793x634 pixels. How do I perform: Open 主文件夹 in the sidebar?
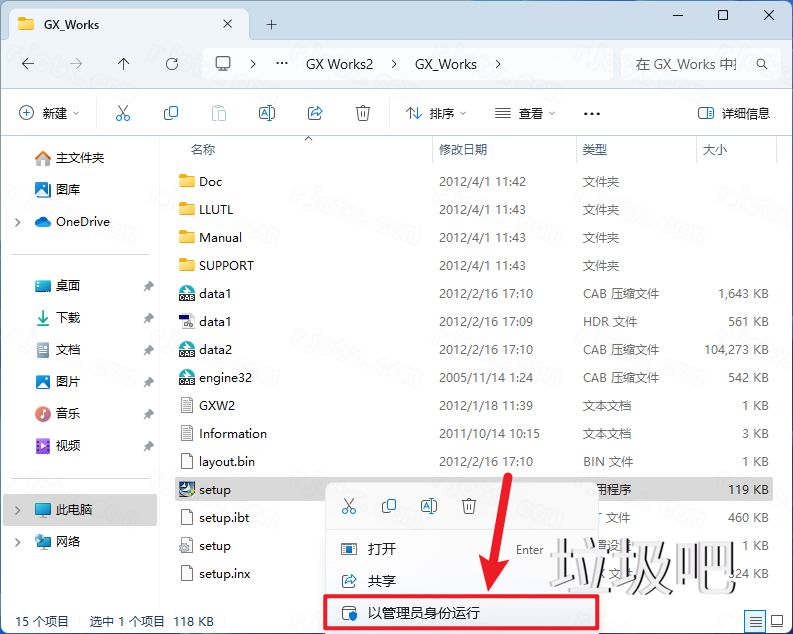click(x=69, y=158)
